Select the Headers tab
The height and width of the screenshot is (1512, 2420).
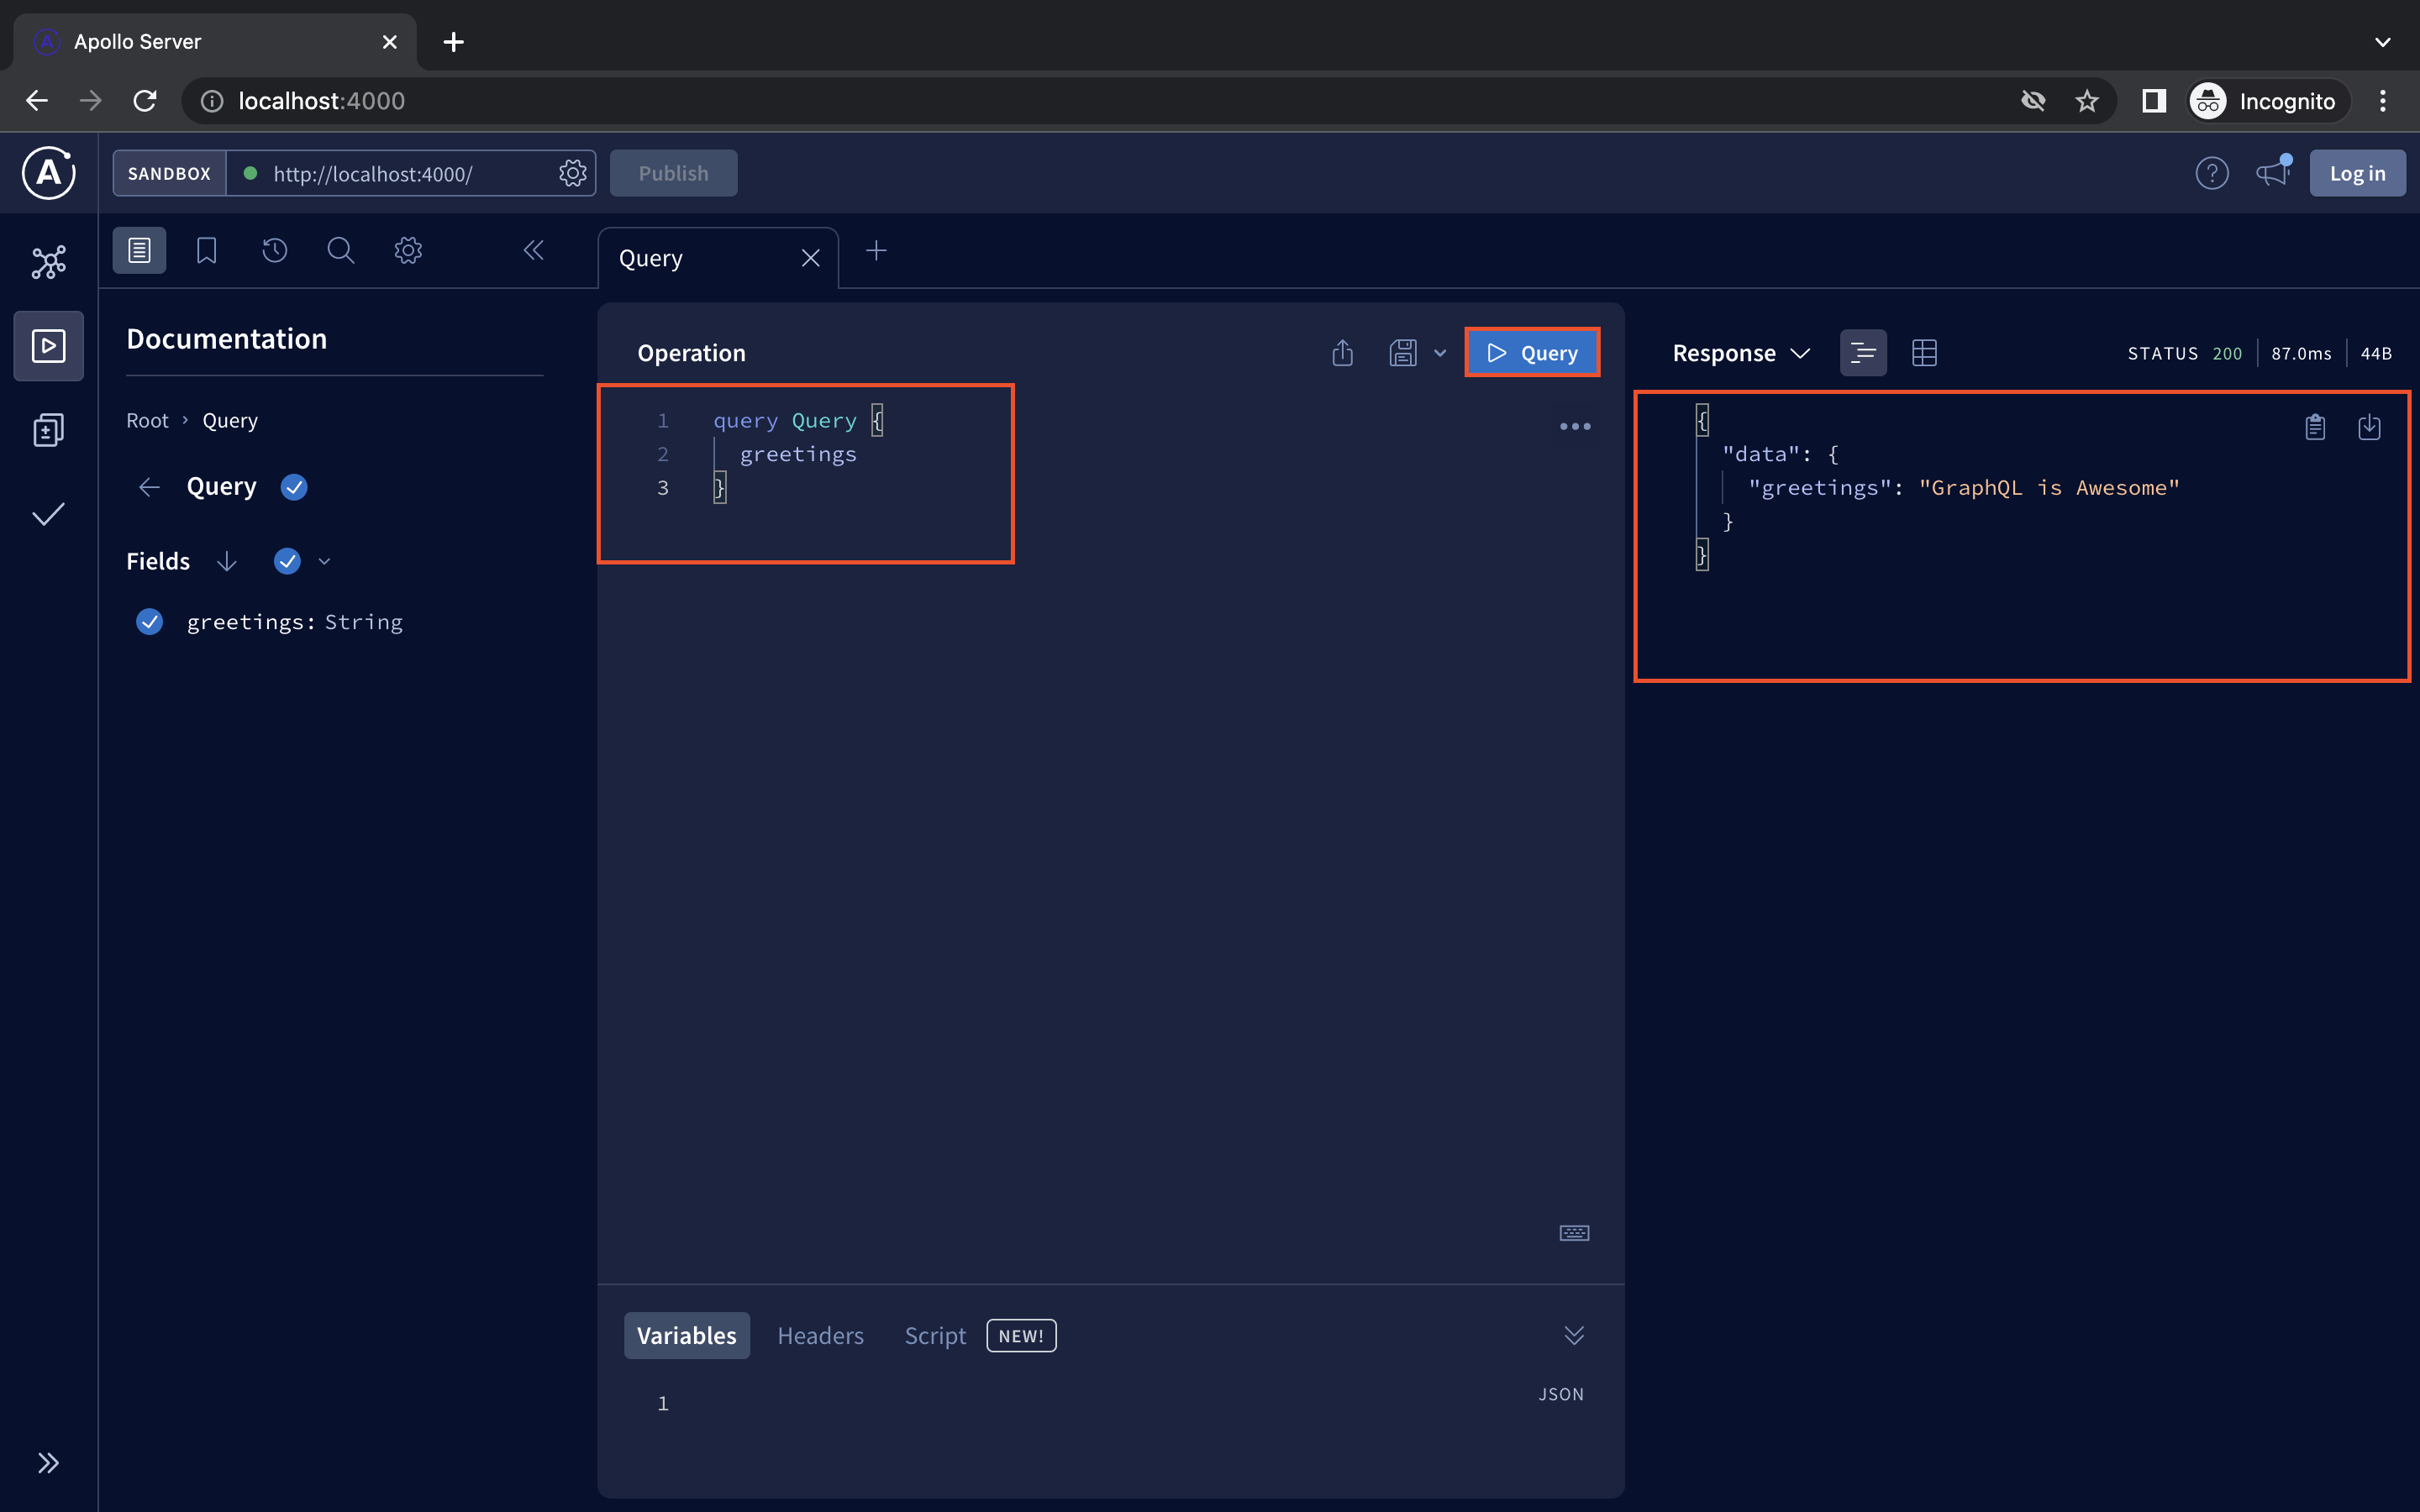(820, 1336)
